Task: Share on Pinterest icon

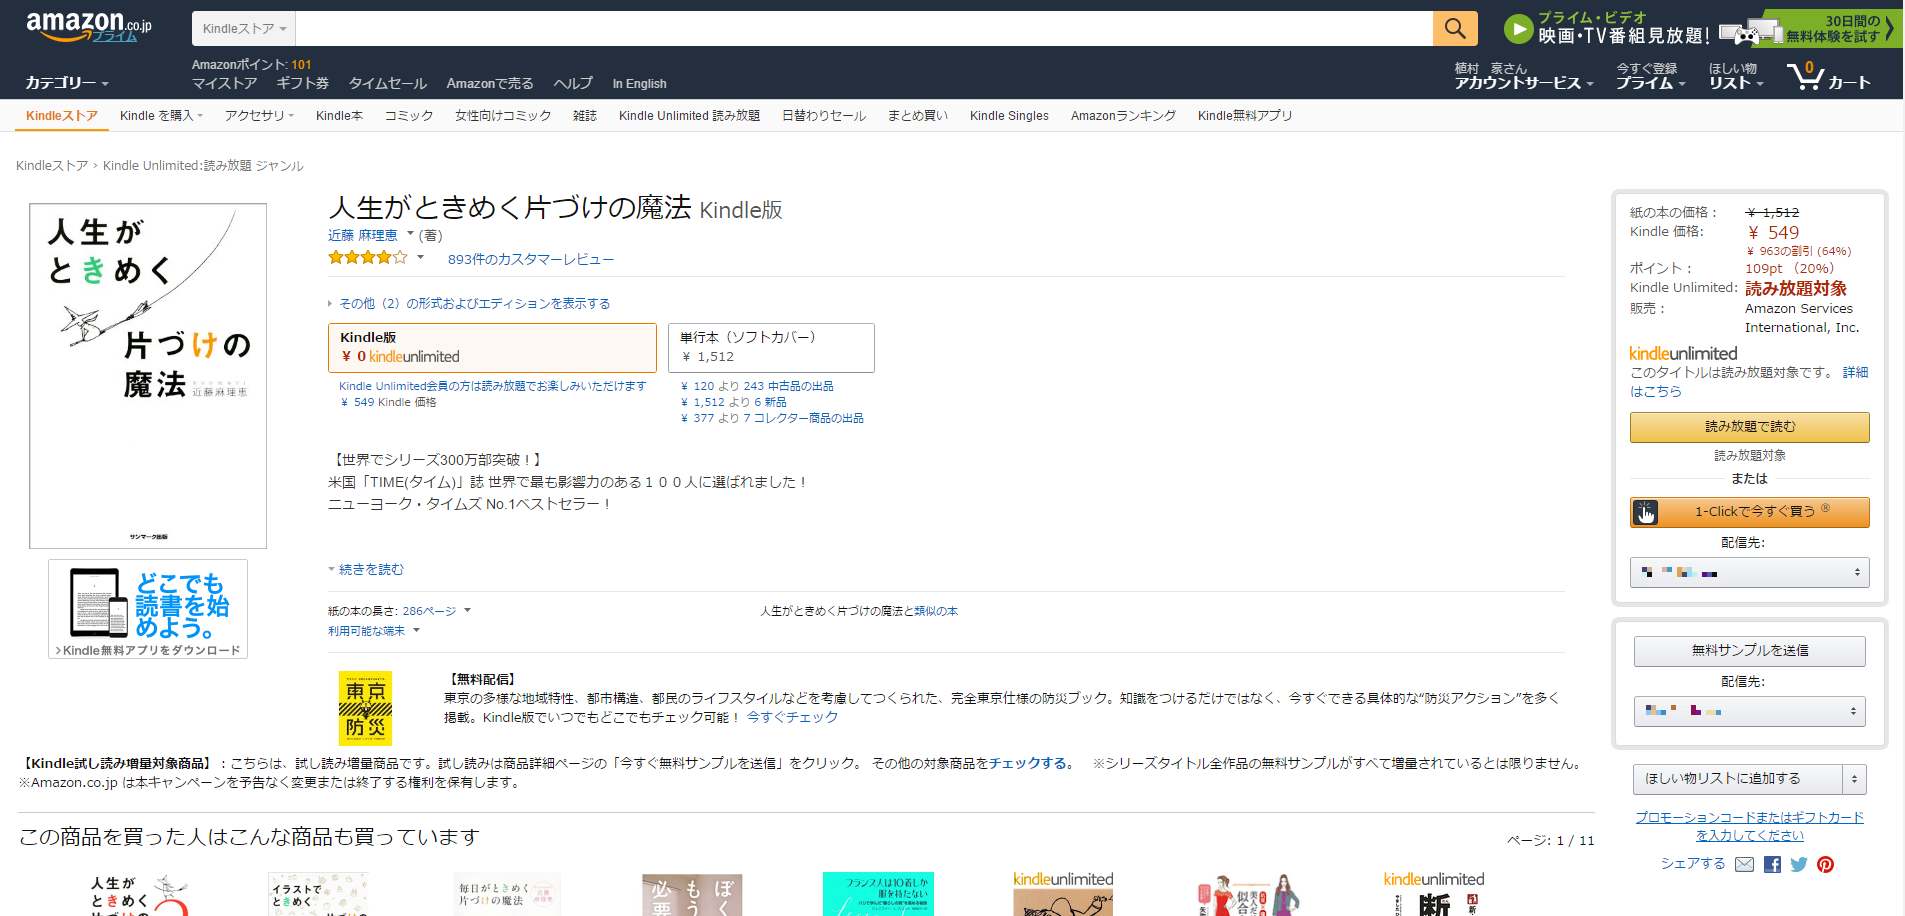Action: click(x=1825, y=865)
